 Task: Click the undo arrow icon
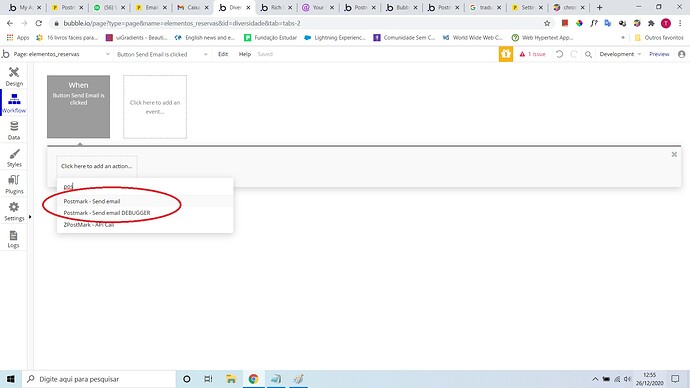coord(559,54)
